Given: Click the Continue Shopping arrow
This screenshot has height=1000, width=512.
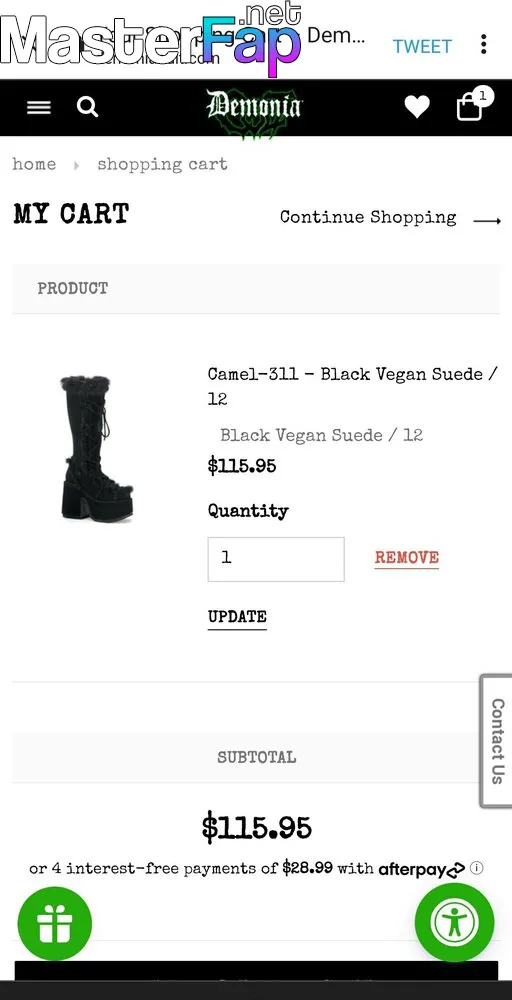Looking at the screenshot, I should click(x=487, y=221).
